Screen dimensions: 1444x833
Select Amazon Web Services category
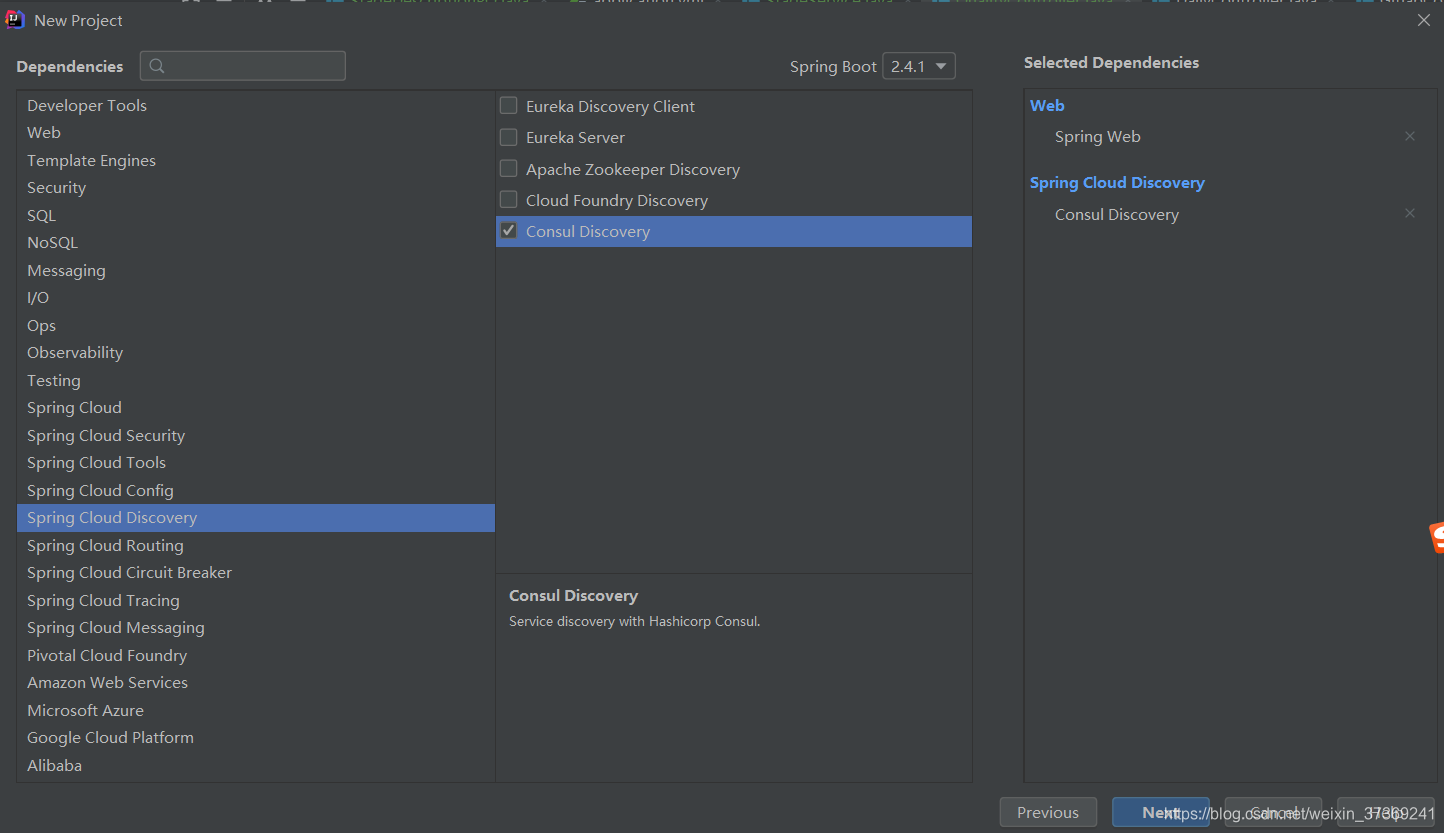(x=256, y=682)
